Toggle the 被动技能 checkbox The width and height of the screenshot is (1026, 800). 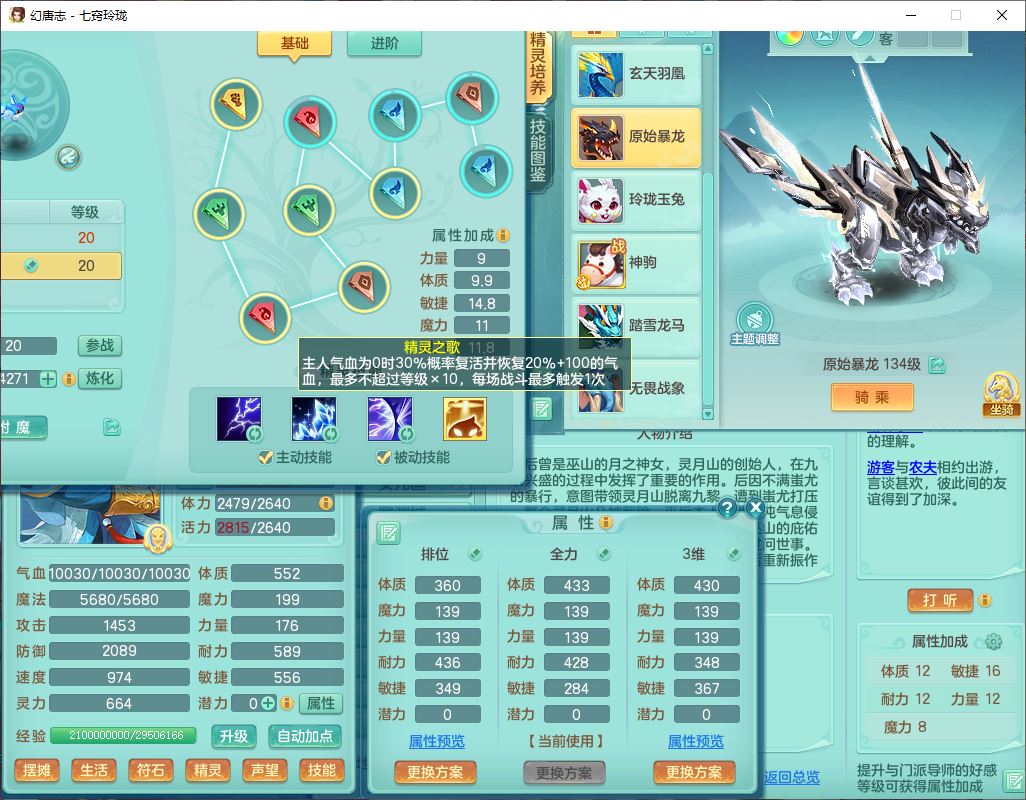(383, 457)
